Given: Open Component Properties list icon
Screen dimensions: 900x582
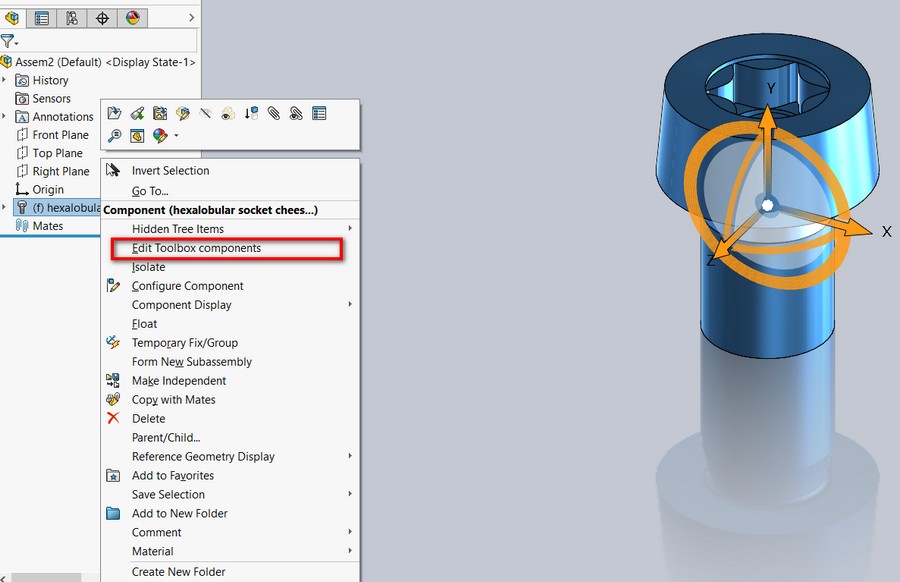Looking at the screenshot, I should (x=319, y=113).
